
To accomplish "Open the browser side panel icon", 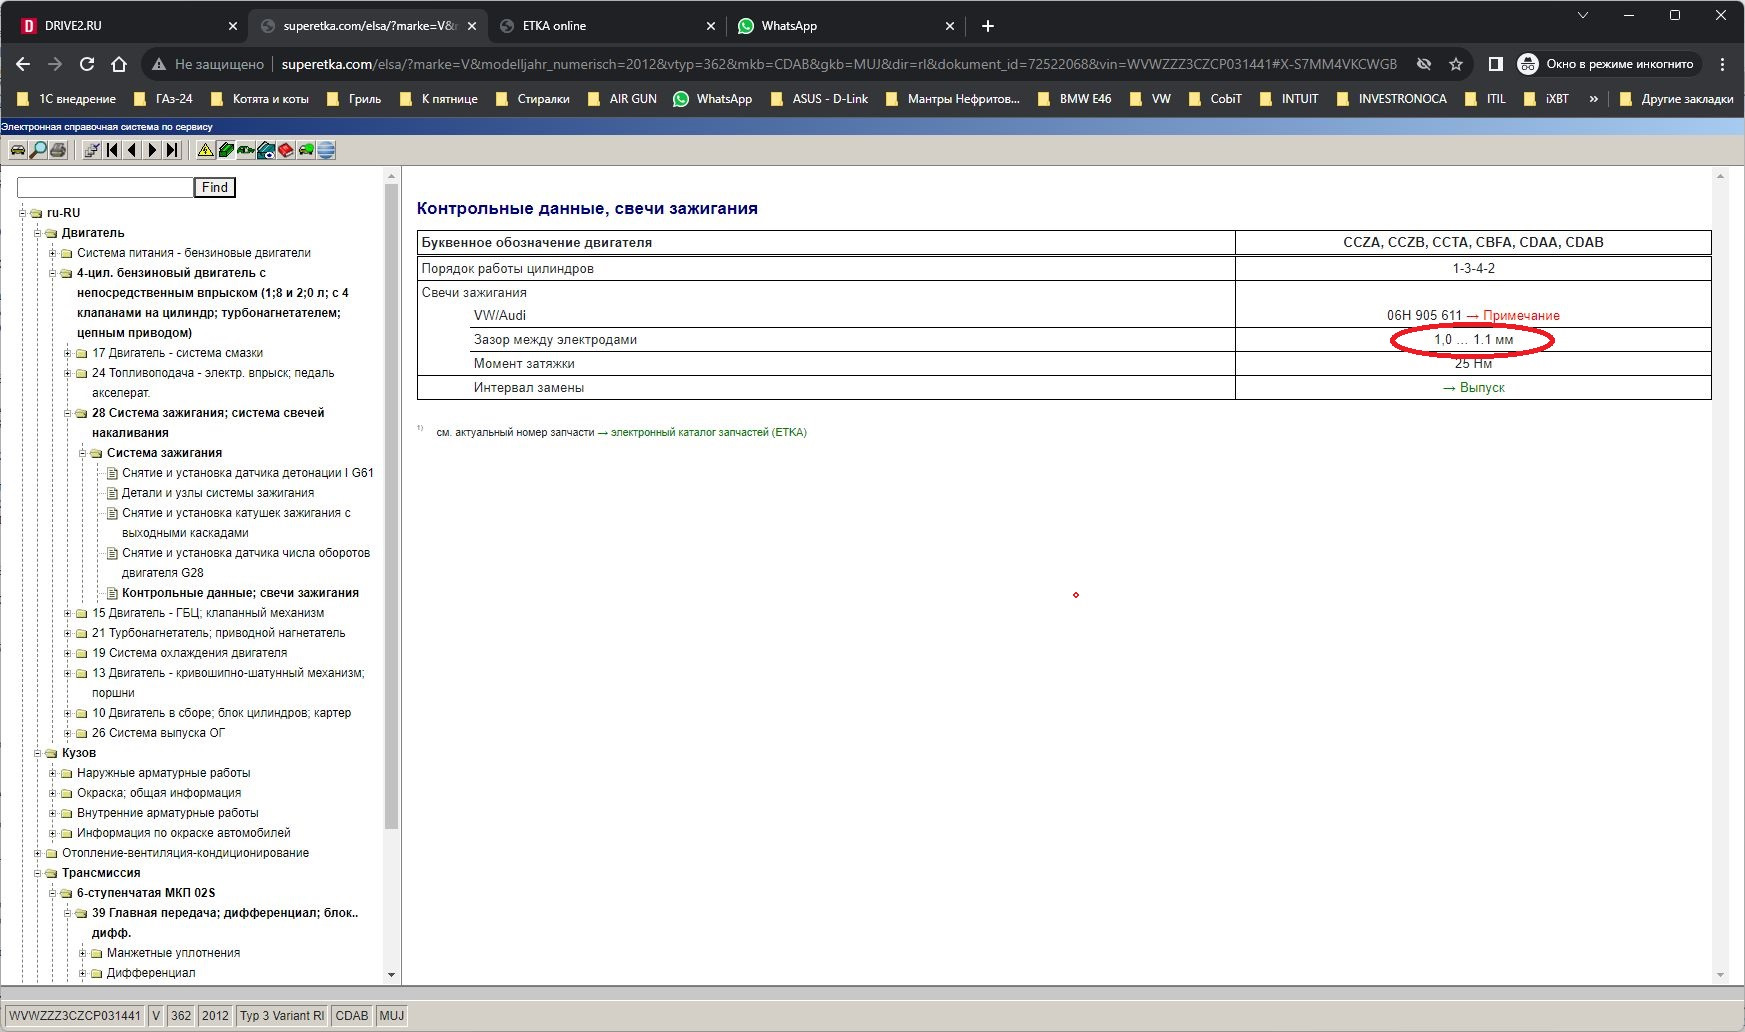I will coord(1496,64).
